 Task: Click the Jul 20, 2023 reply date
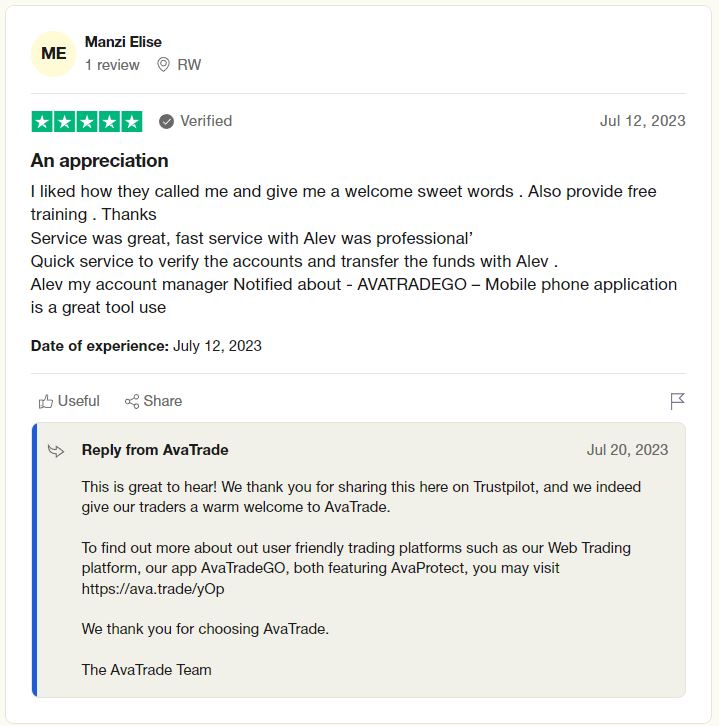coord(627,450)
